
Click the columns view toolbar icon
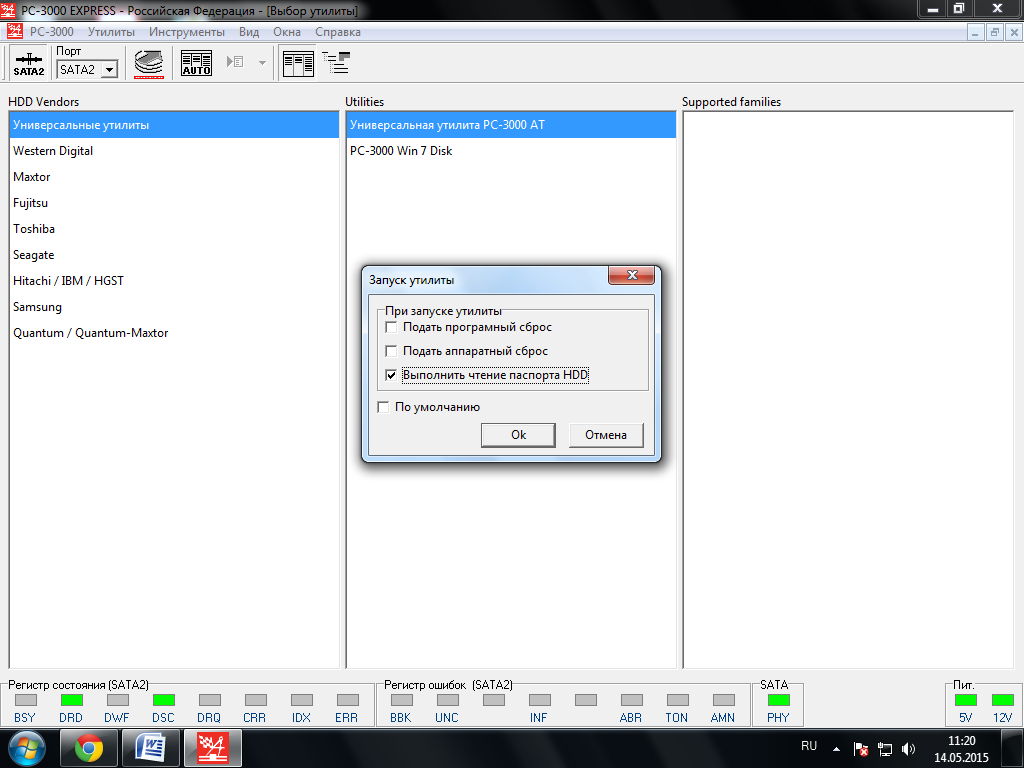tap(298, 63)
